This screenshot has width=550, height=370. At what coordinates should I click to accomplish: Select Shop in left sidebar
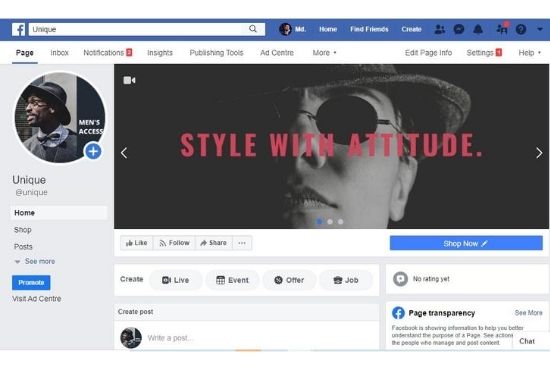pyautogui.click(x=23, y=230)
